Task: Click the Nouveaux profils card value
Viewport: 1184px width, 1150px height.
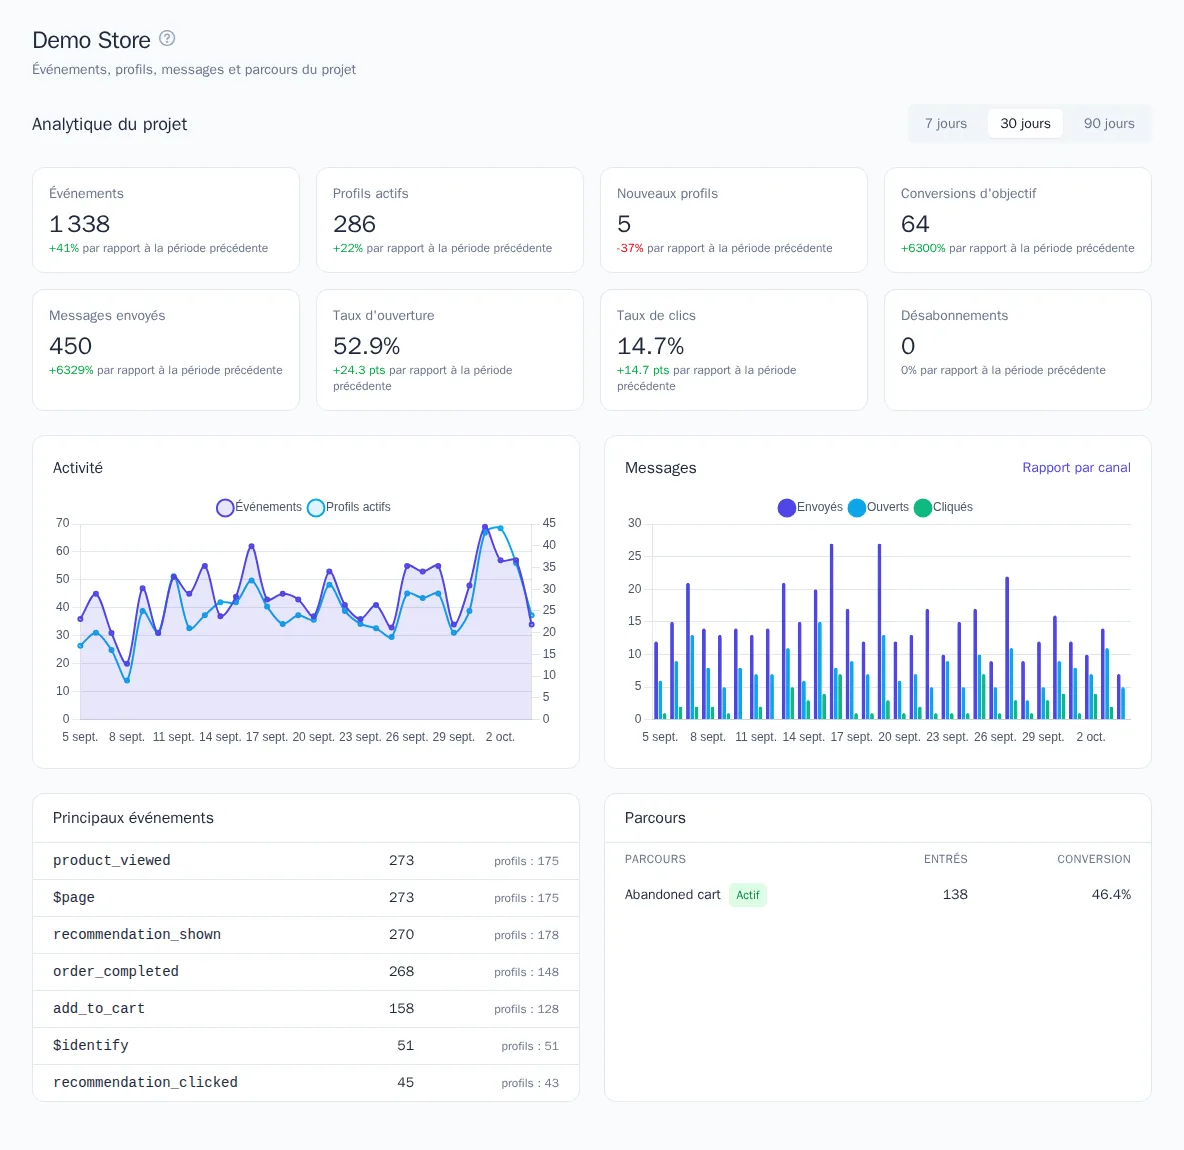Action: click(x=624, y=224)
